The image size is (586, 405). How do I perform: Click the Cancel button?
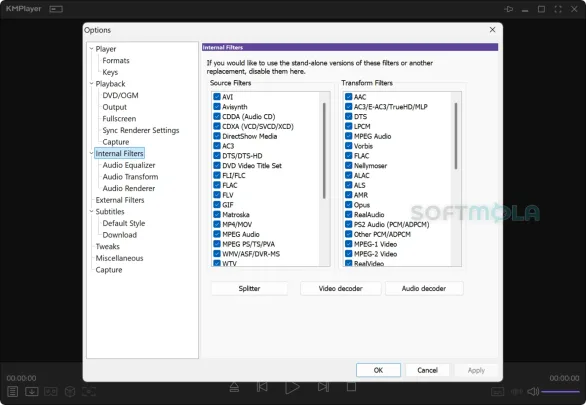click(427, 370)
